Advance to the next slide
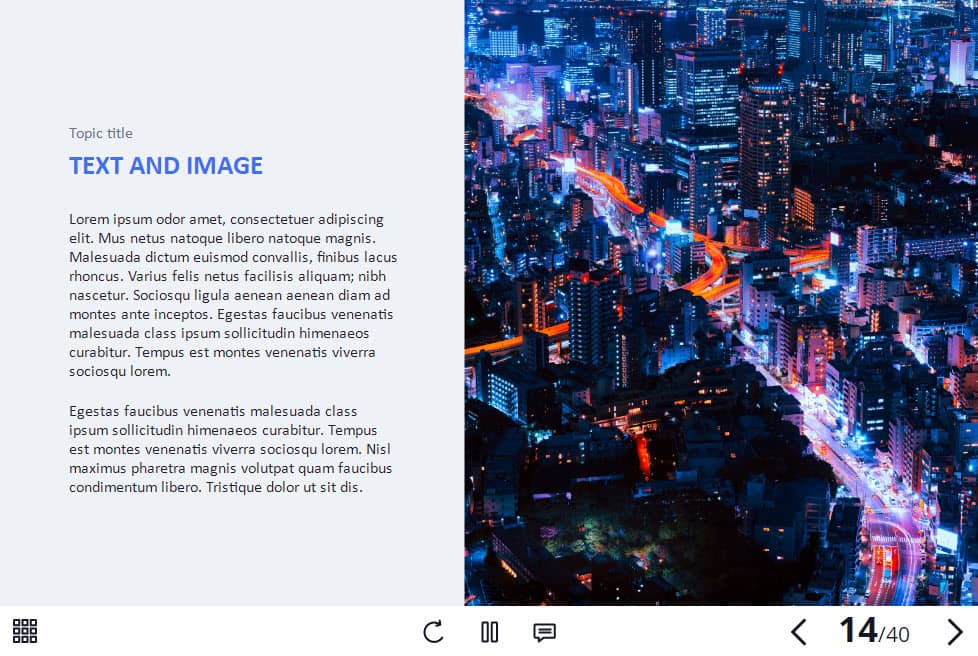 click(x=954, y=632)
